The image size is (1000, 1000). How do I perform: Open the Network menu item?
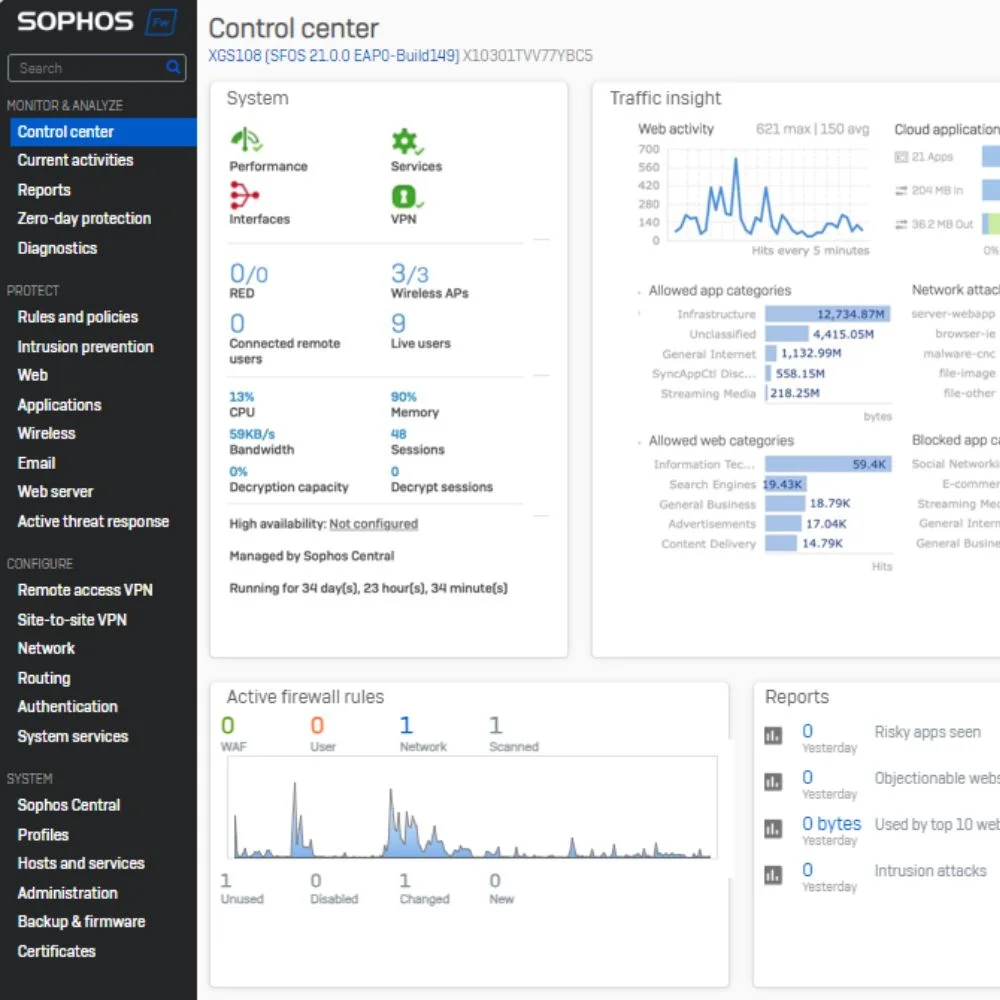(46, 649)
